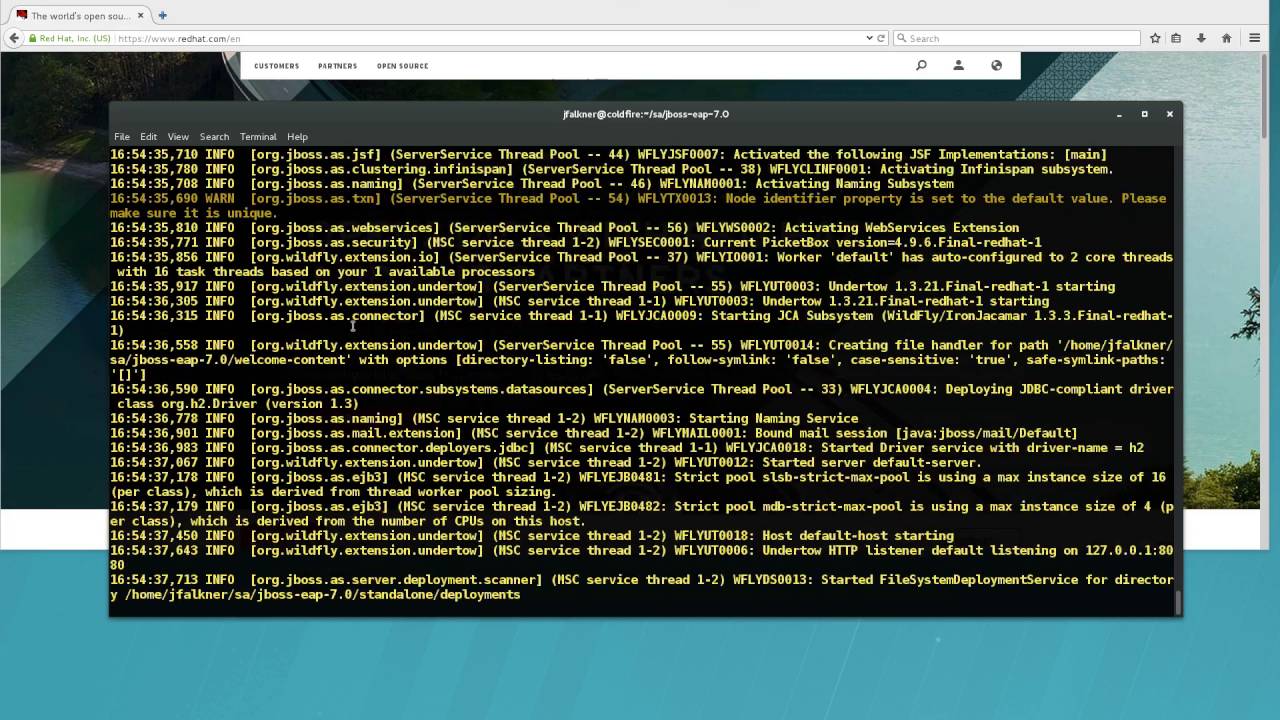Open a new Firefox tab
Image resolution: width=1280 pixels, height=720 pixels.
tap(162, 15)
